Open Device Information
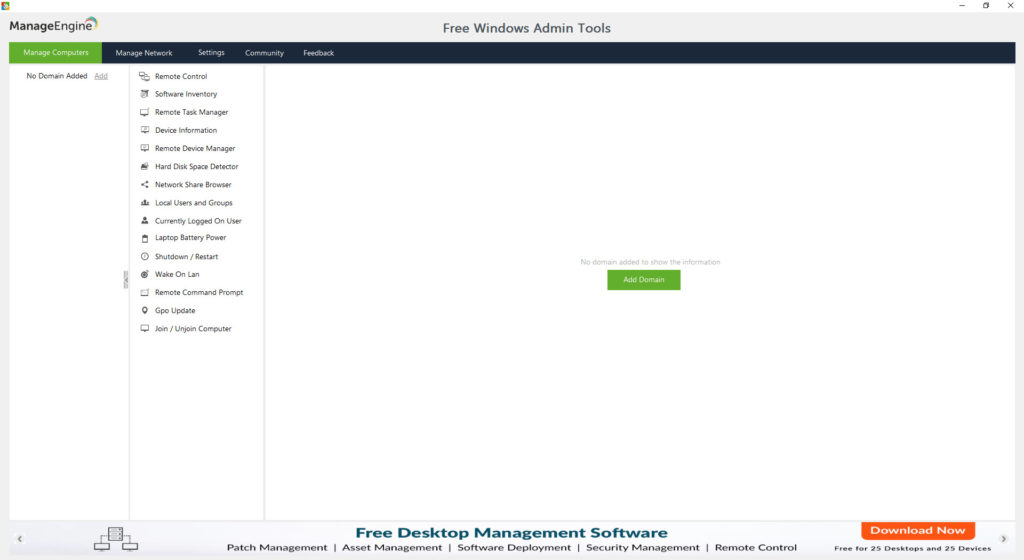 185,130
